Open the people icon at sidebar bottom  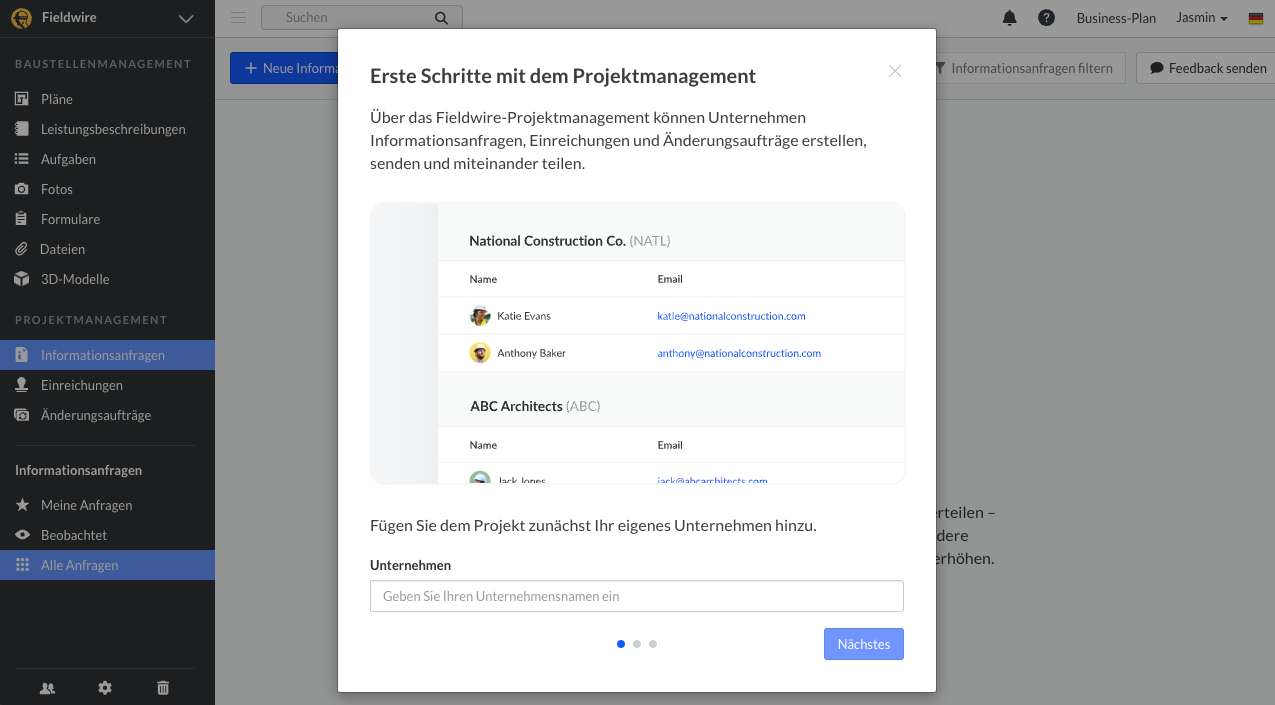(x=47, y=688)
